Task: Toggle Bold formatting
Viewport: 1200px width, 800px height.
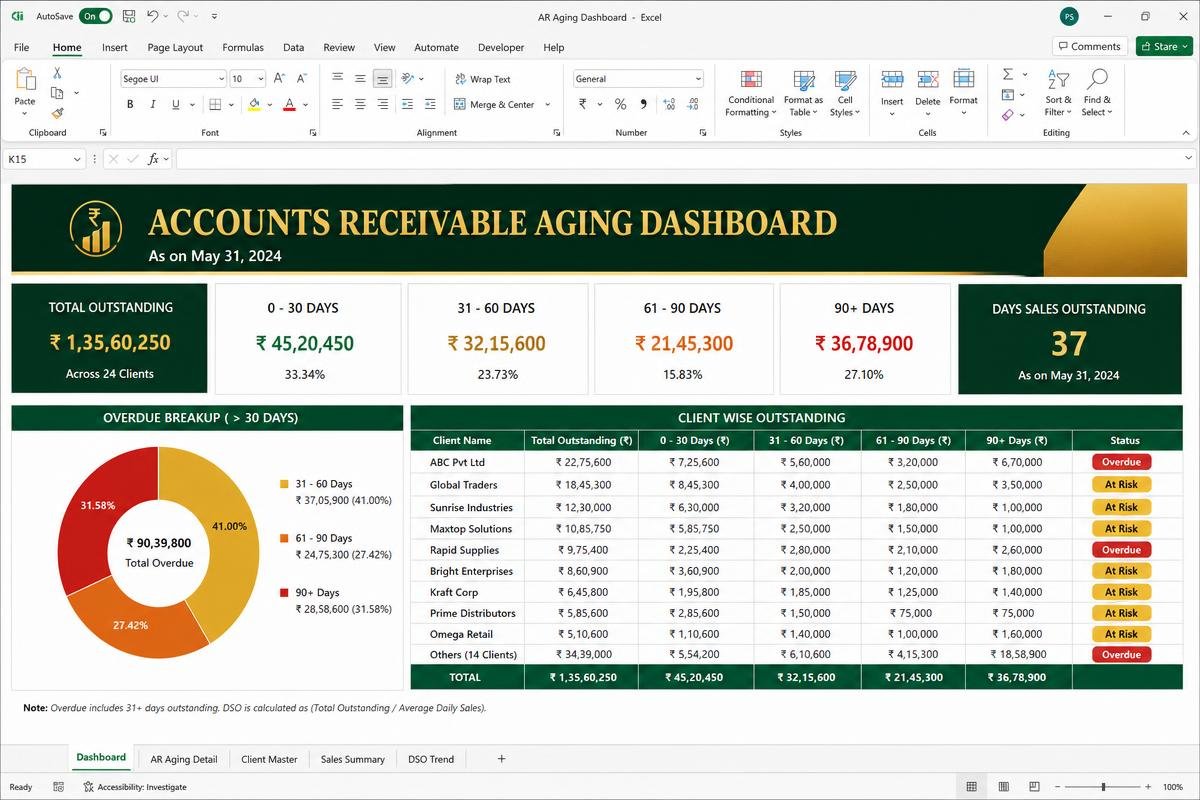Action: click(130, 104)
